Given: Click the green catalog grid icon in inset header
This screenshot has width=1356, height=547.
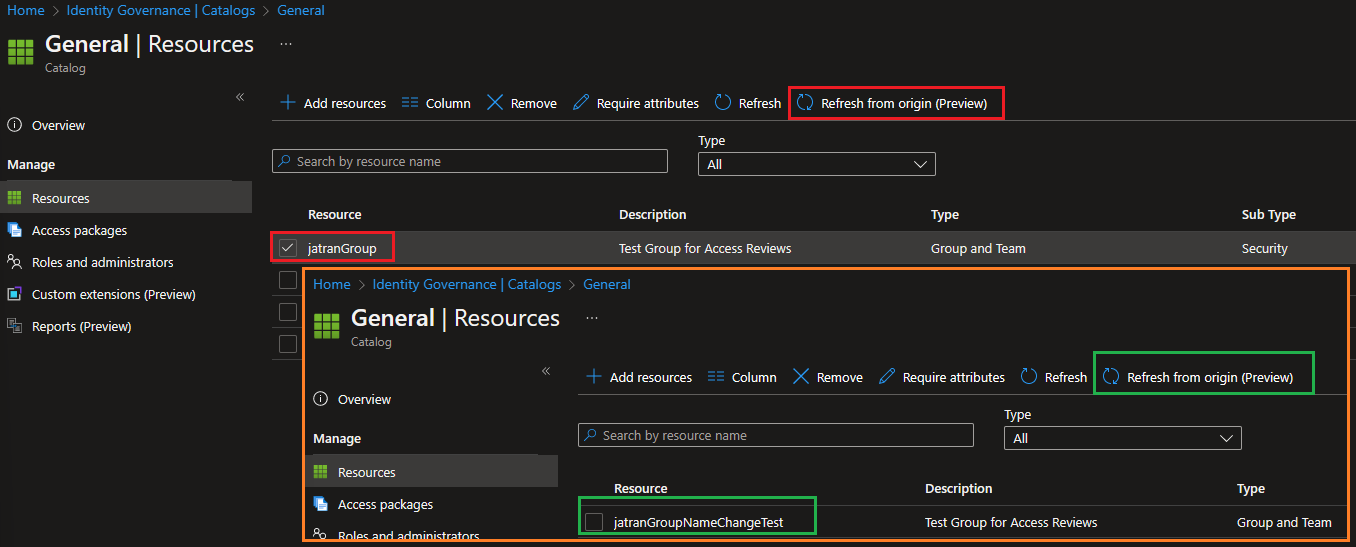Looking at the screenshot, I should click(327, 326).
